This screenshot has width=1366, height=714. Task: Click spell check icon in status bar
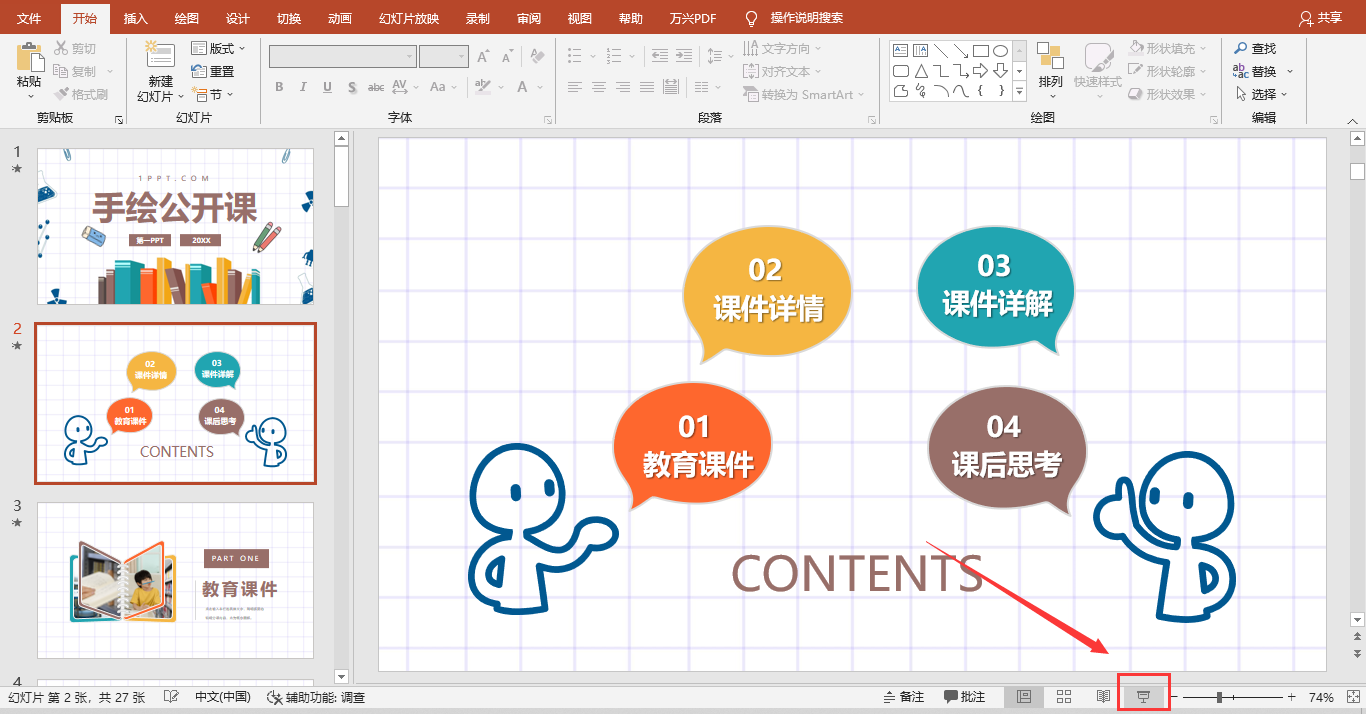[x=171, y=697]
